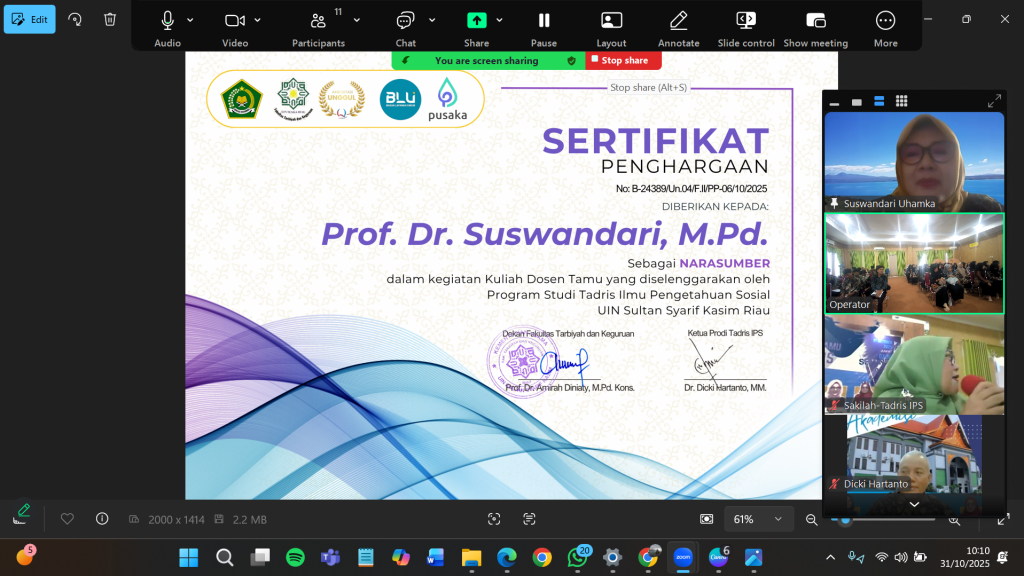Expand more participants with down chevron
The height and width of the screenshot is (576, 1024).
[x=913, y=505]
